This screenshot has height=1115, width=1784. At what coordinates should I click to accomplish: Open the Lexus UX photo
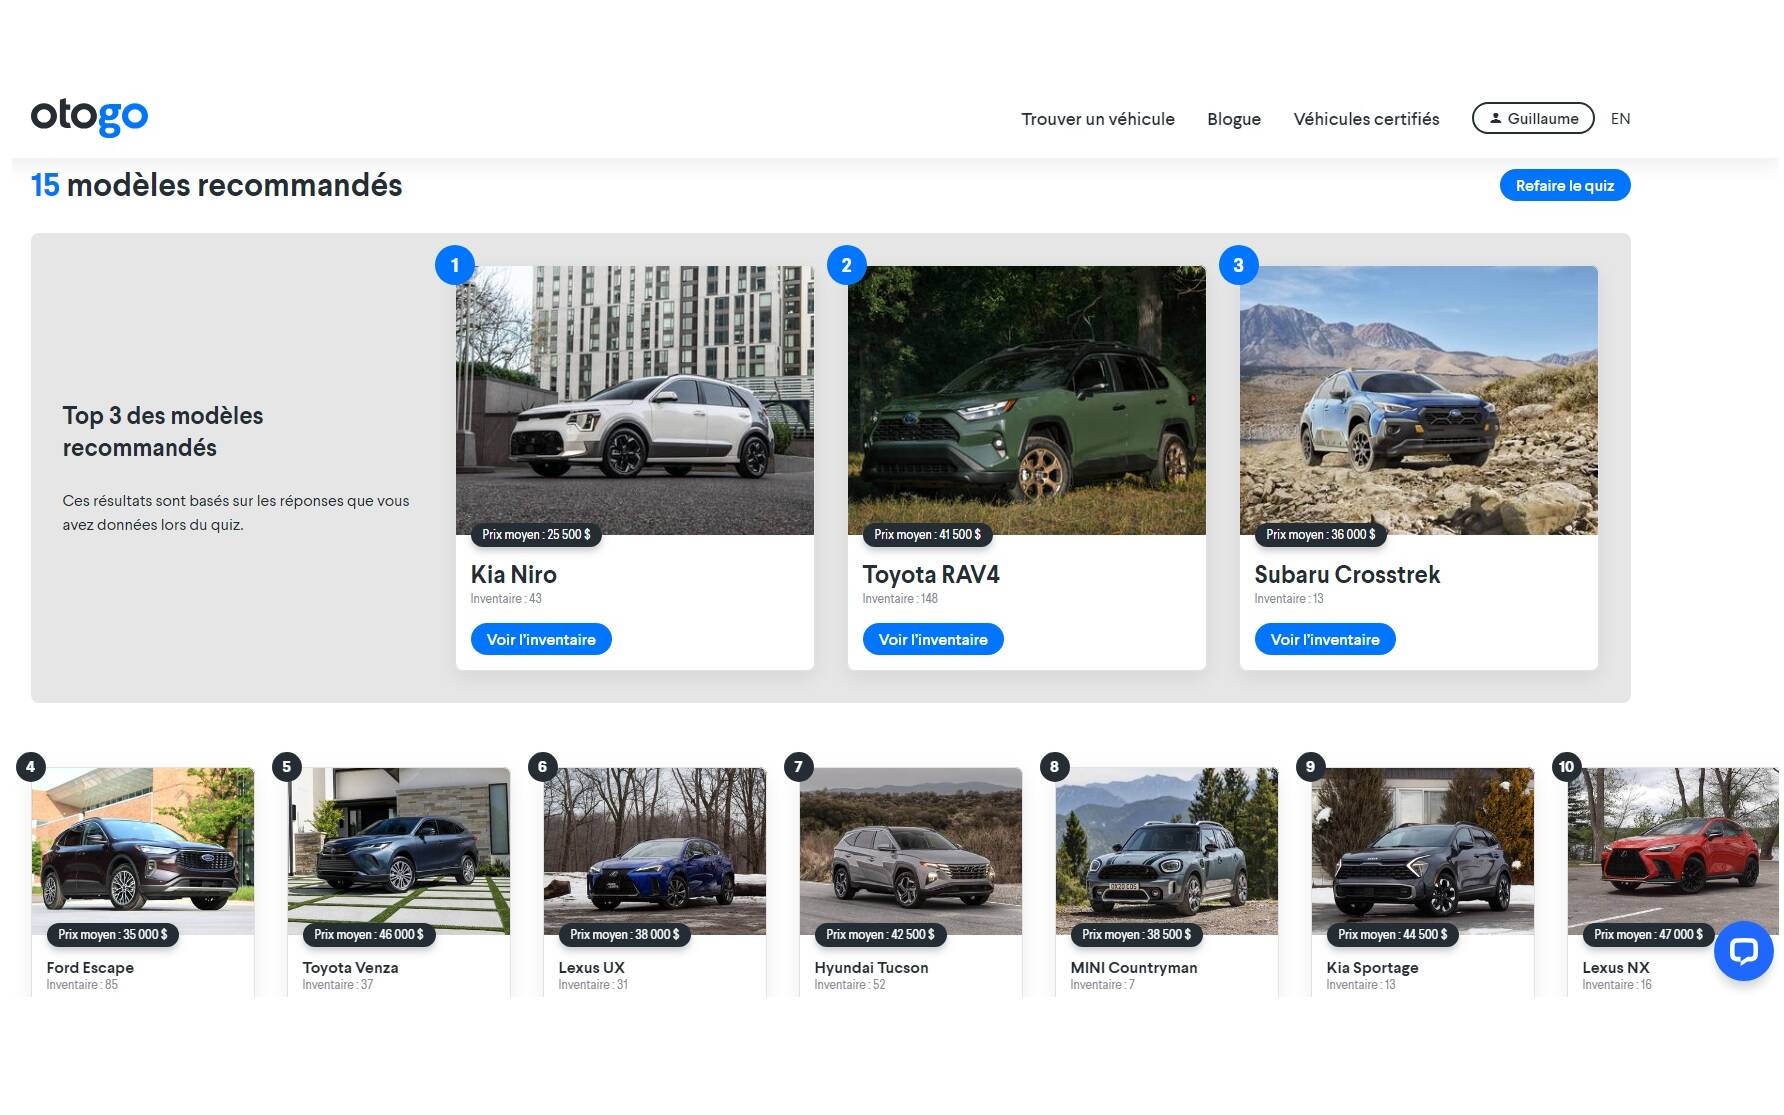655,851
